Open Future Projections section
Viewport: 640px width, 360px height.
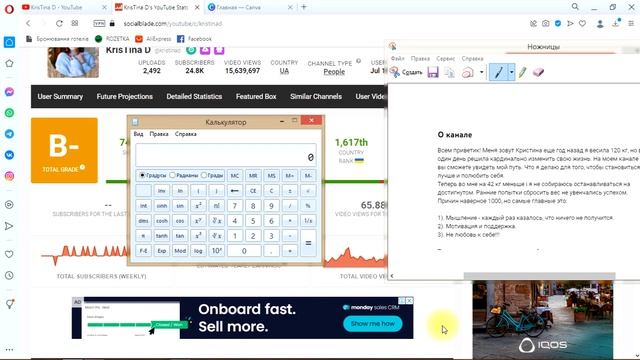pos(124,96)
